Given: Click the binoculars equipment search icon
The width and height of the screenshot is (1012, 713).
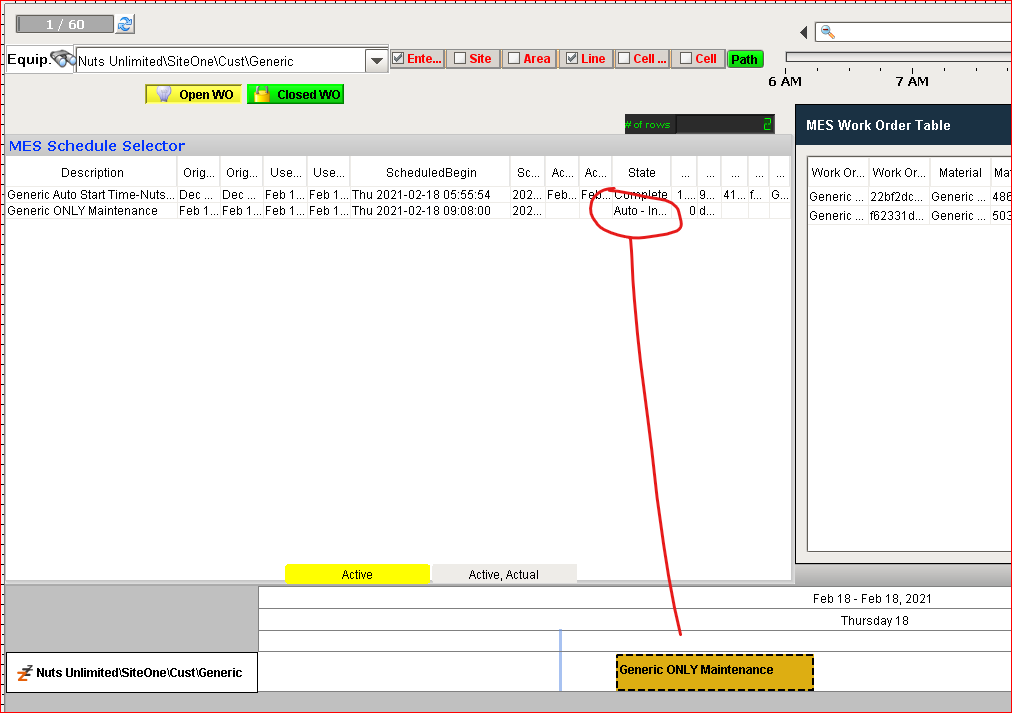Looking at the screenshot, I should coord(63,59).
